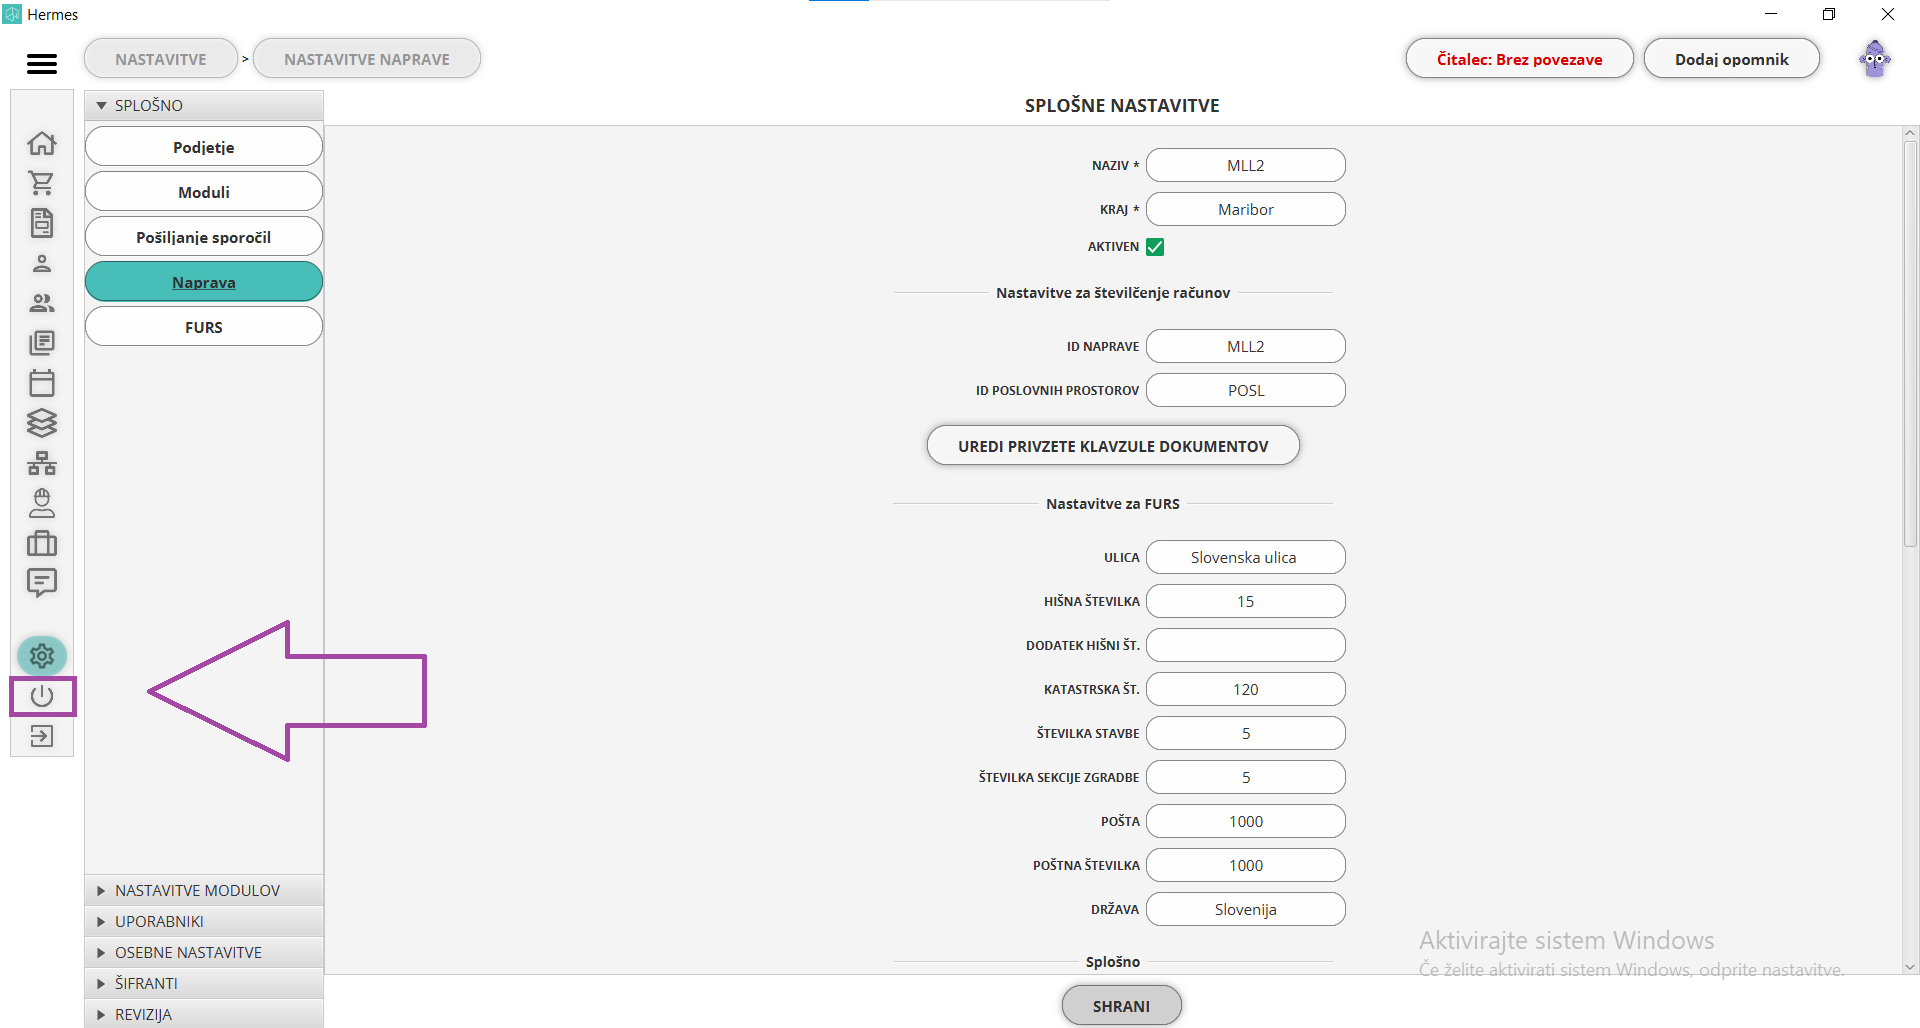Collapse the SPLOŠNO section
The image size is (1920, 1028).
(x=204, y=105)
